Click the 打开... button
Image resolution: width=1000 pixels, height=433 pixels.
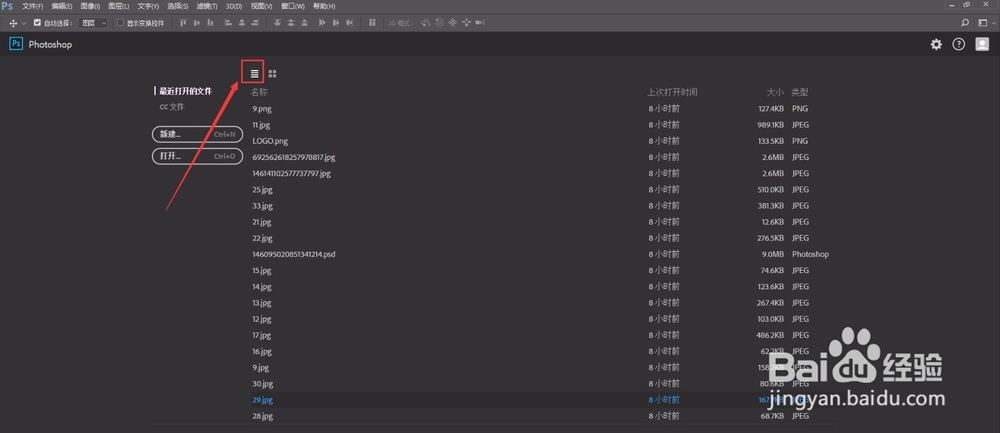[197, 156]
